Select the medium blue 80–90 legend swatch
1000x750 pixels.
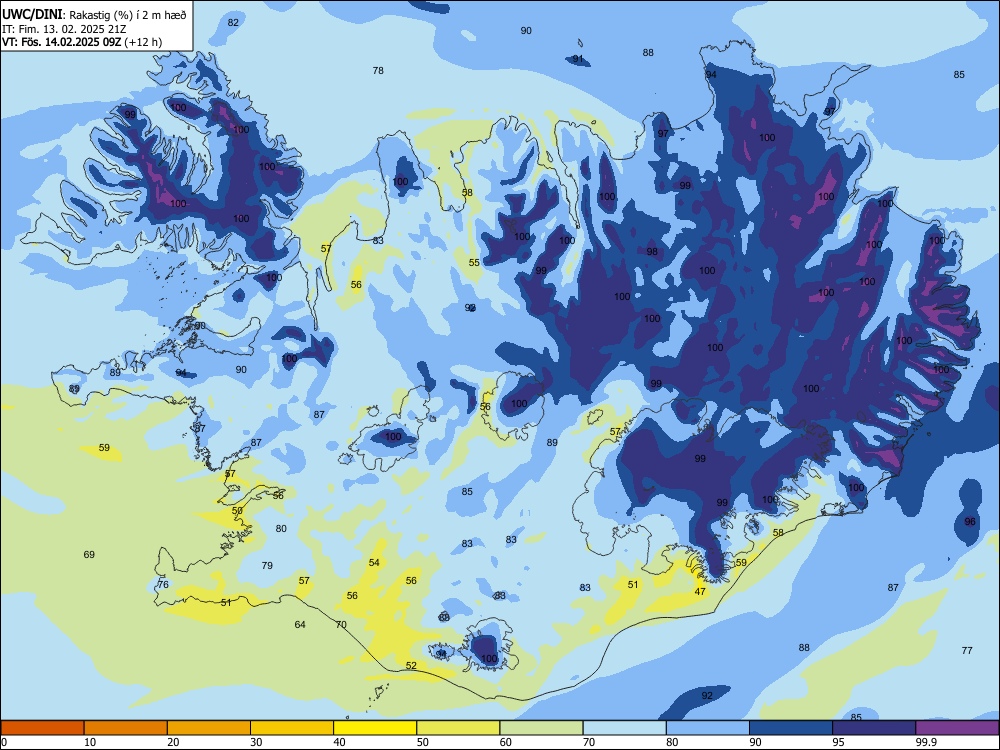708,728
